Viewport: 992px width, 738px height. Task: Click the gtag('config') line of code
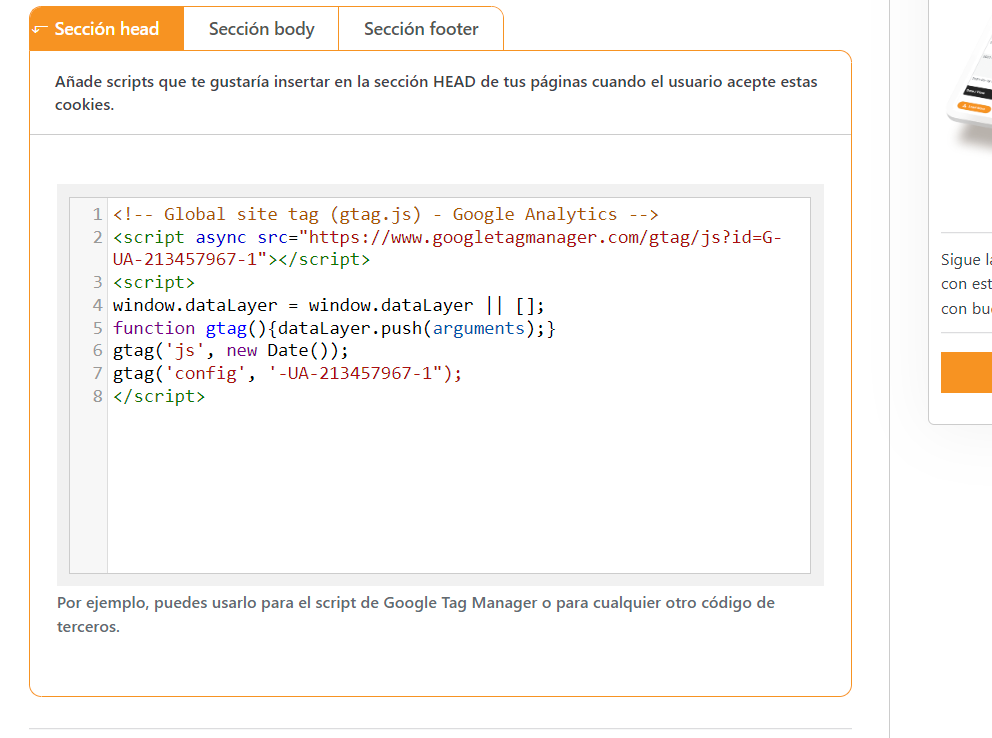pyautogui.click(x=287, y=373)
